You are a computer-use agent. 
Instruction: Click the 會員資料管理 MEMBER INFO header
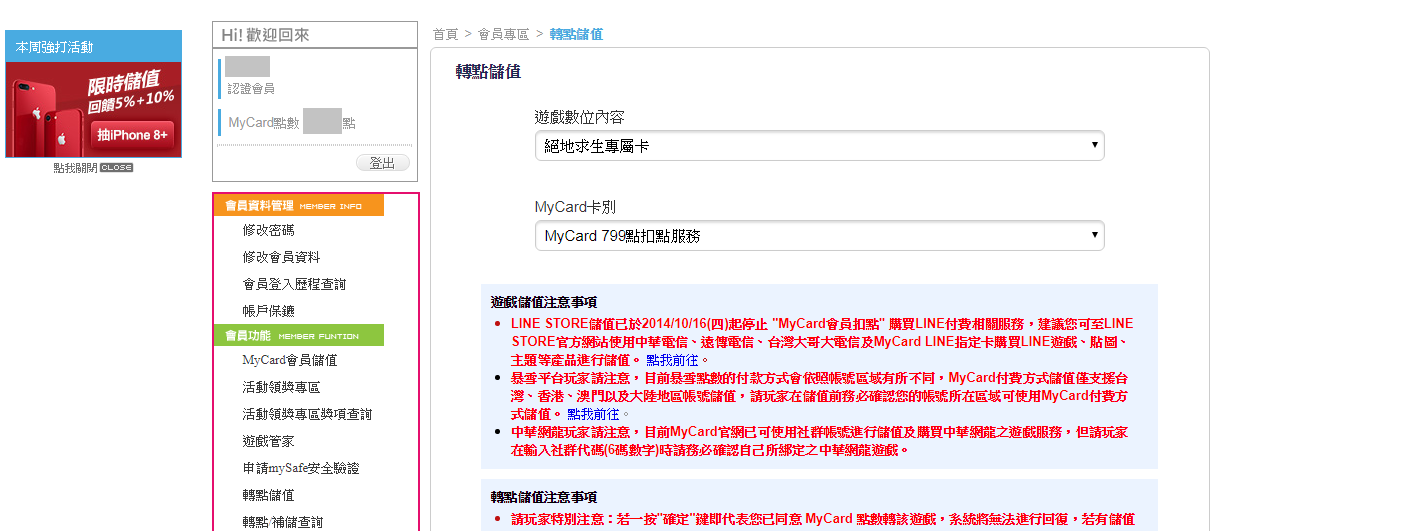click(299, 205)
